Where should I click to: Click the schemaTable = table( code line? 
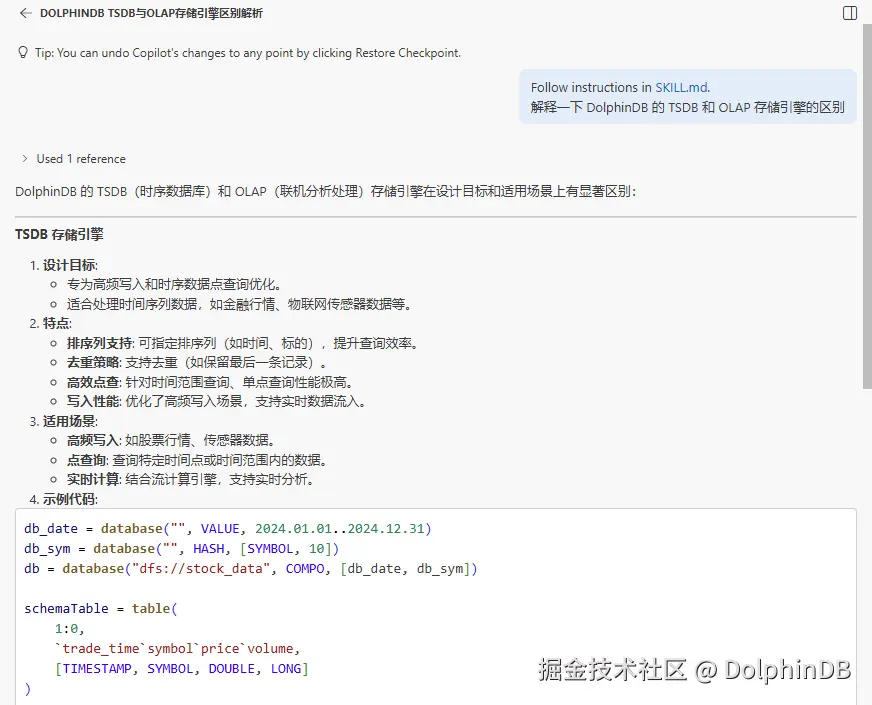tap(101, 609)
